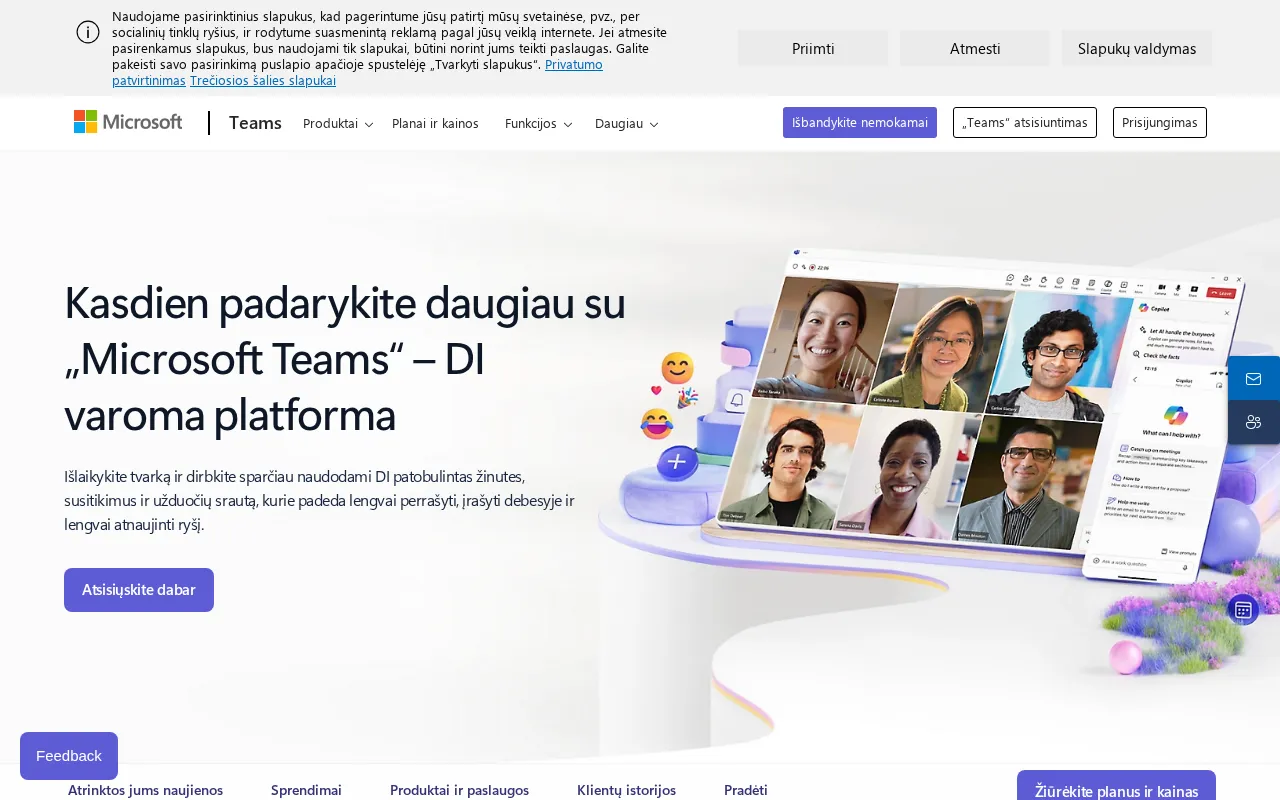Screen dimensions: 1280x800
Task: Expand the Funkcijos dropdown menu
Action: click(538, 123)
